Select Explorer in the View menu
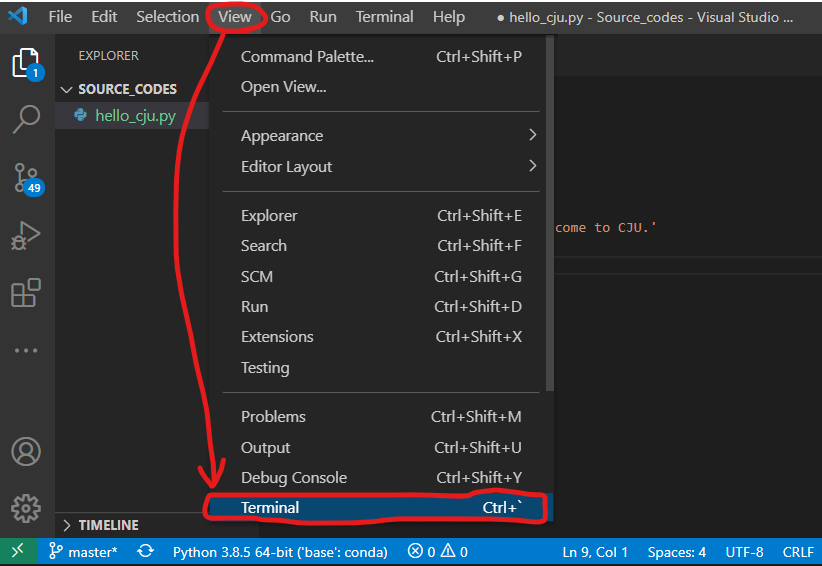Screen dimensions: 822x566 coord(381,216)
